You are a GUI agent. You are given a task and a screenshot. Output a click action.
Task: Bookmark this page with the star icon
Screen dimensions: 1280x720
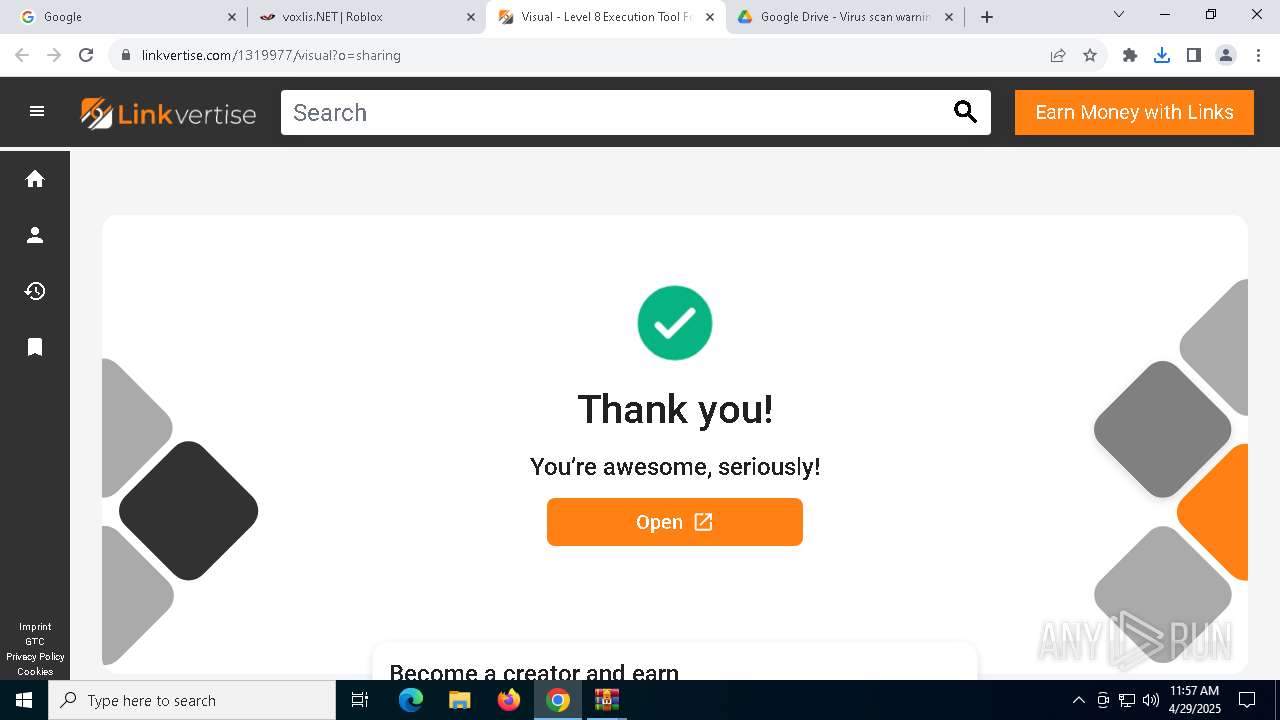(1090, 55)
